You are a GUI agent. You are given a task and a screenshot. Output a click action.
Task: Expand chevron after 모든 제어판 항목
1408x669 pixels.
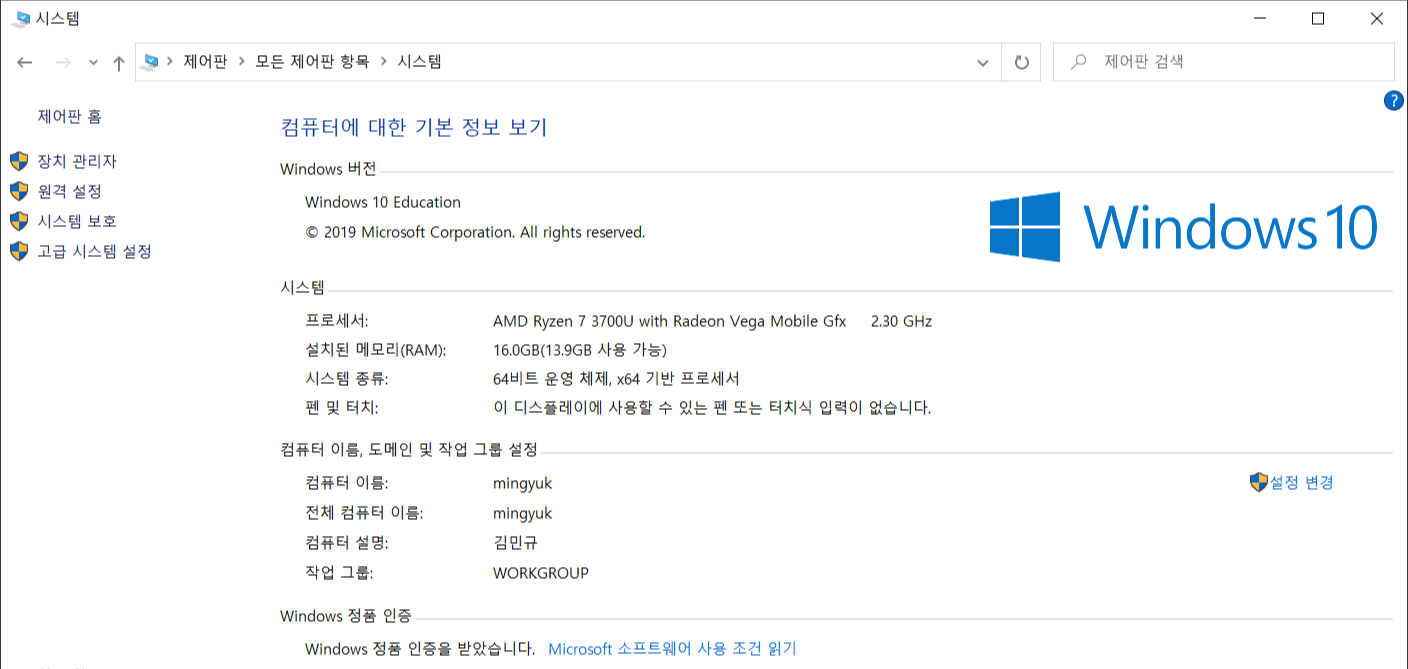[x=383, y=62]
